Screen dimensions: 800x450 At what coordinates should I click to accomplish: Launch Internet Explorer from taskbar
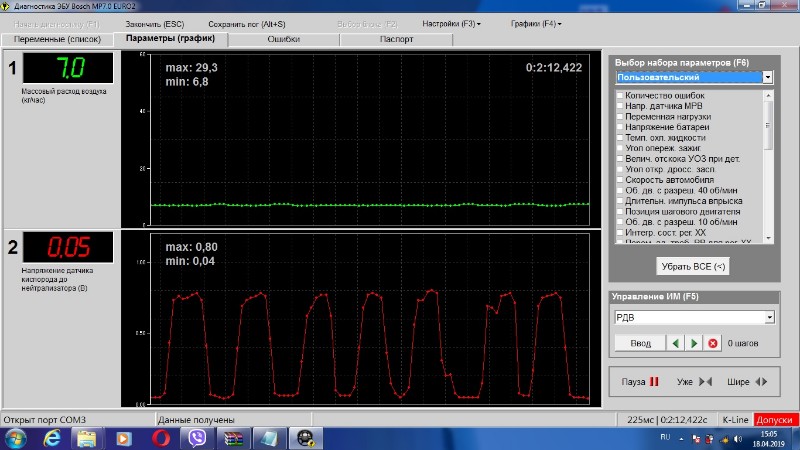click(51, 438)
